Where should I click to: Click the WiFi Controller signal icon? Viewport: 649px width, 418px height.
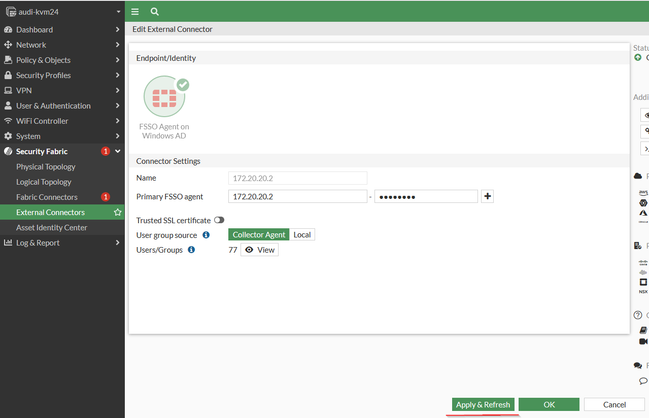pos(8,121)
